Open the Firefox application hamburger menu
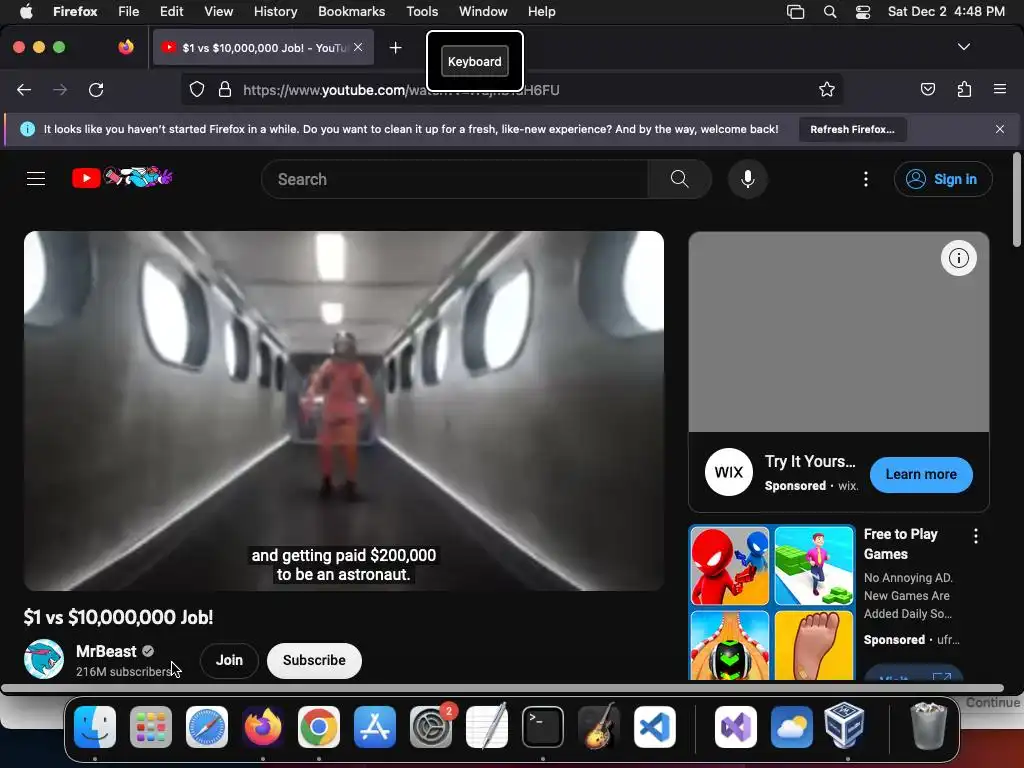 (x=1000, y=89)
